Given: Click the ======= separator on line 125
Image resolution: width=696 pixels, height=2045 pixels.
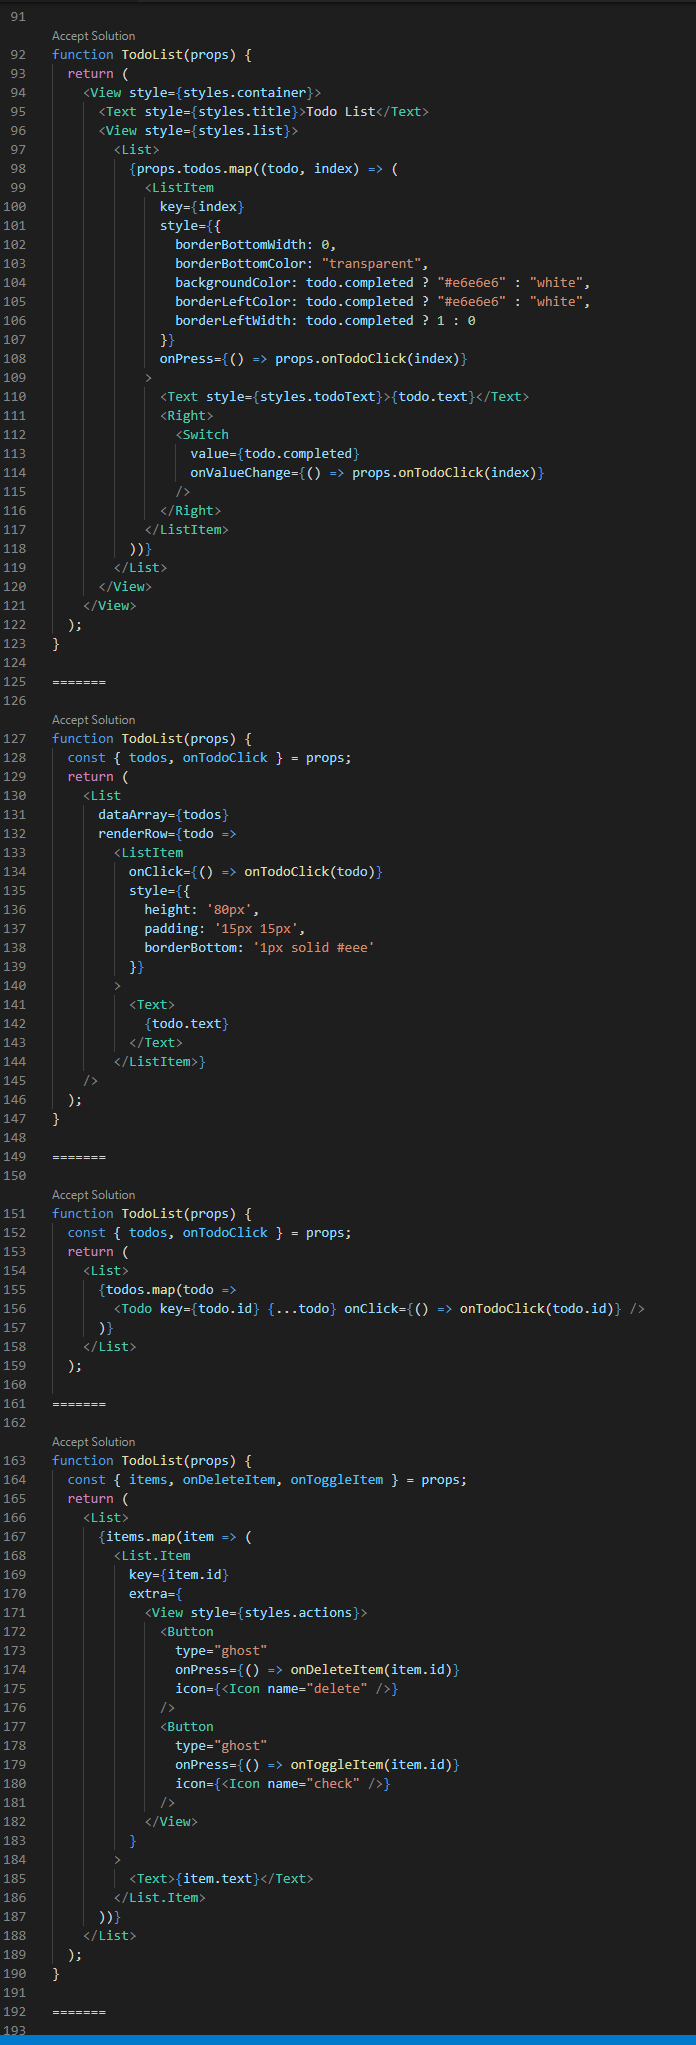Looking at the screenshot, I should point(79,682).
